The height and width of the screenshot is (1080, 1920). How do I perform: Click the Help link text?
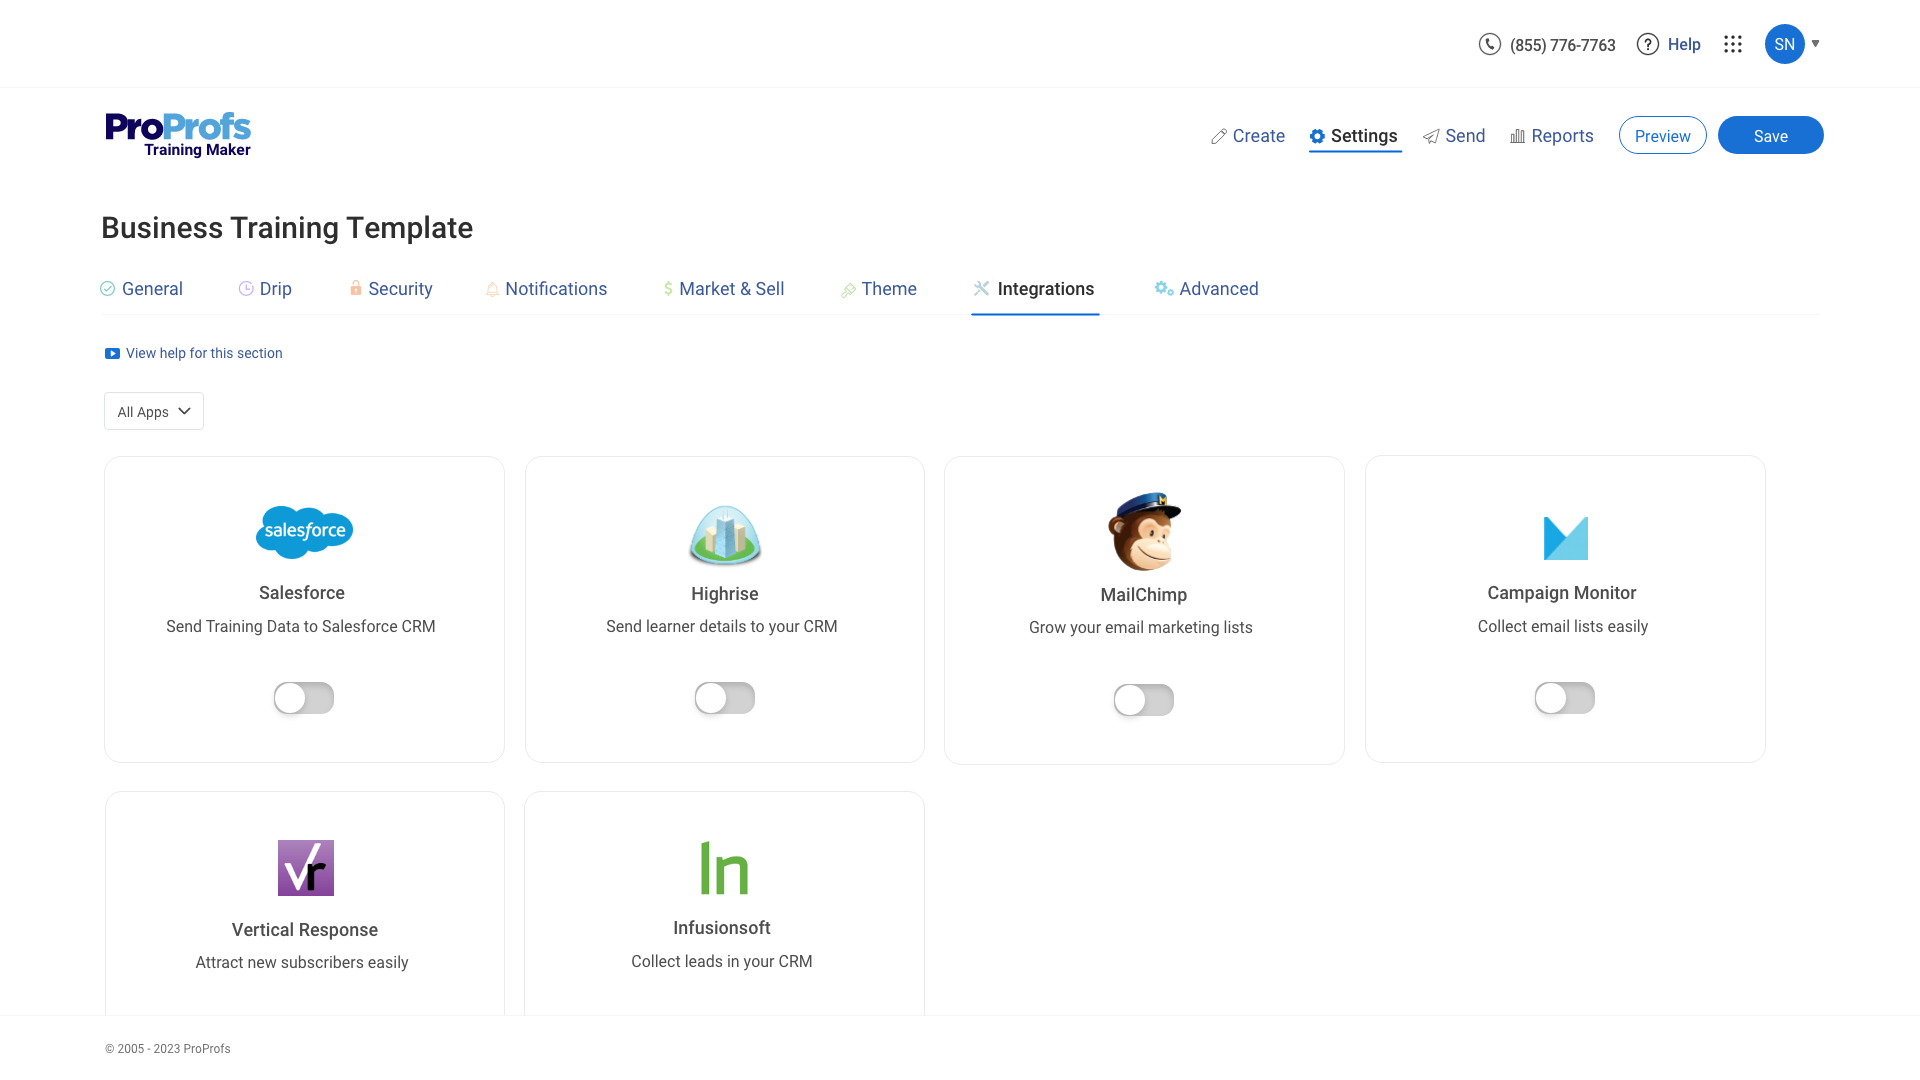pyautogui.click(x=1684, y=44)
